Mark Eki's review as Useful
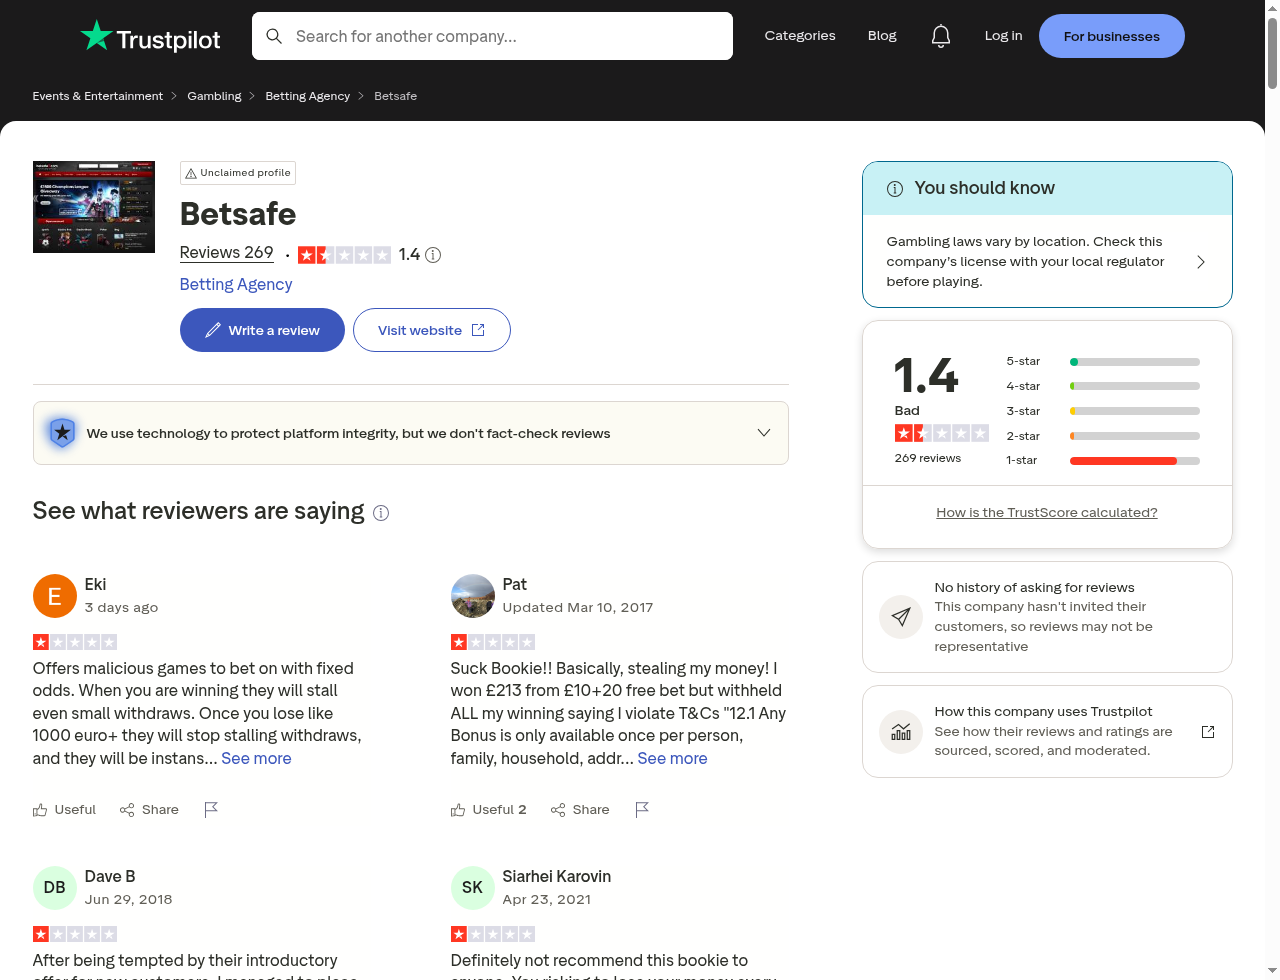This screenshot has height=980, width=1280. (65, 809)
